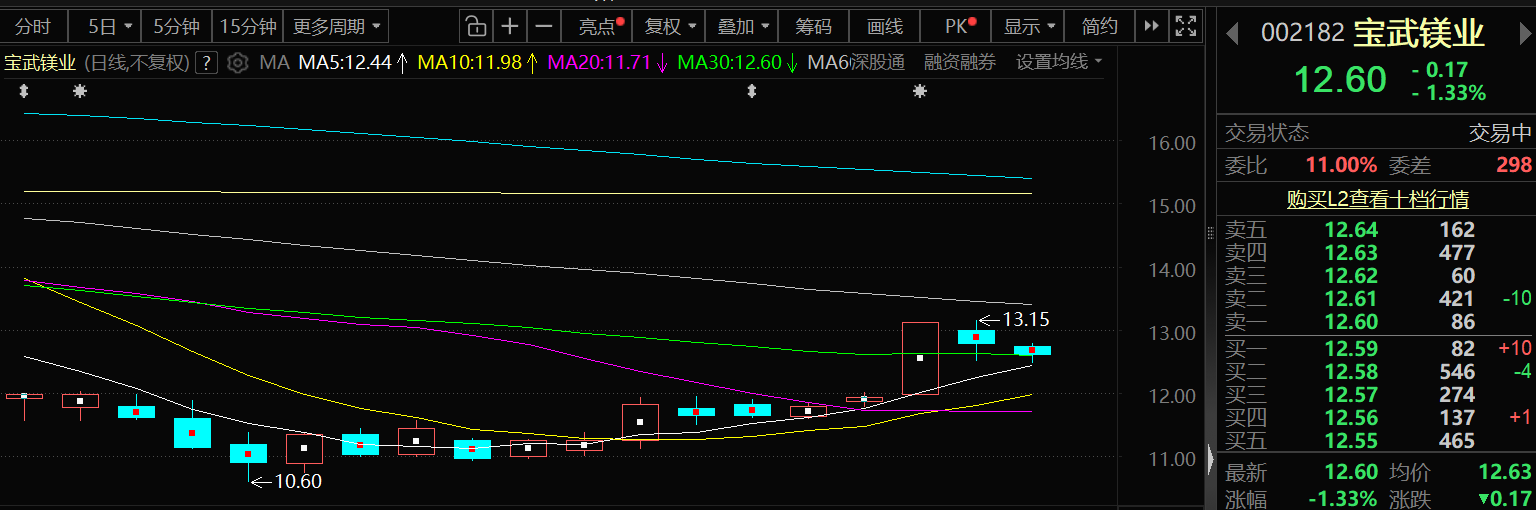Click the 交易中 trading status
The width and height of the screenshot is (1536, 510).
pyautogui.click(x=1500, y=133)
